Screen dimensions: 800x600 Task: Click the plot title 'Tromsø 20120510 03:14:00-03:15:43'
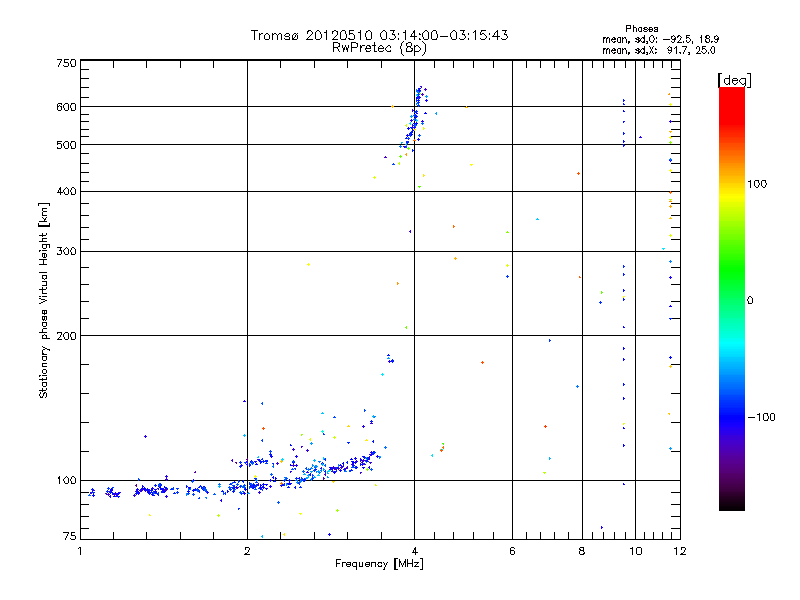379,35
